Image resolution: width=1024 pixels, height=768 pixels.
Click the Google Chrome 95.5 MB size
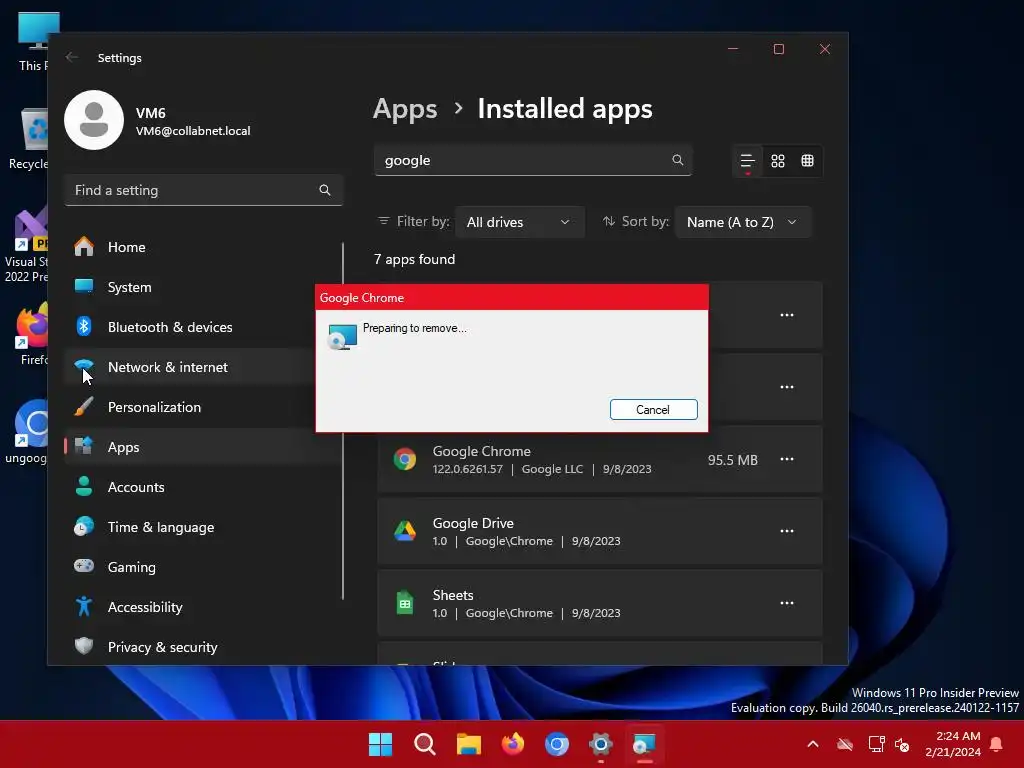[733, 460]
